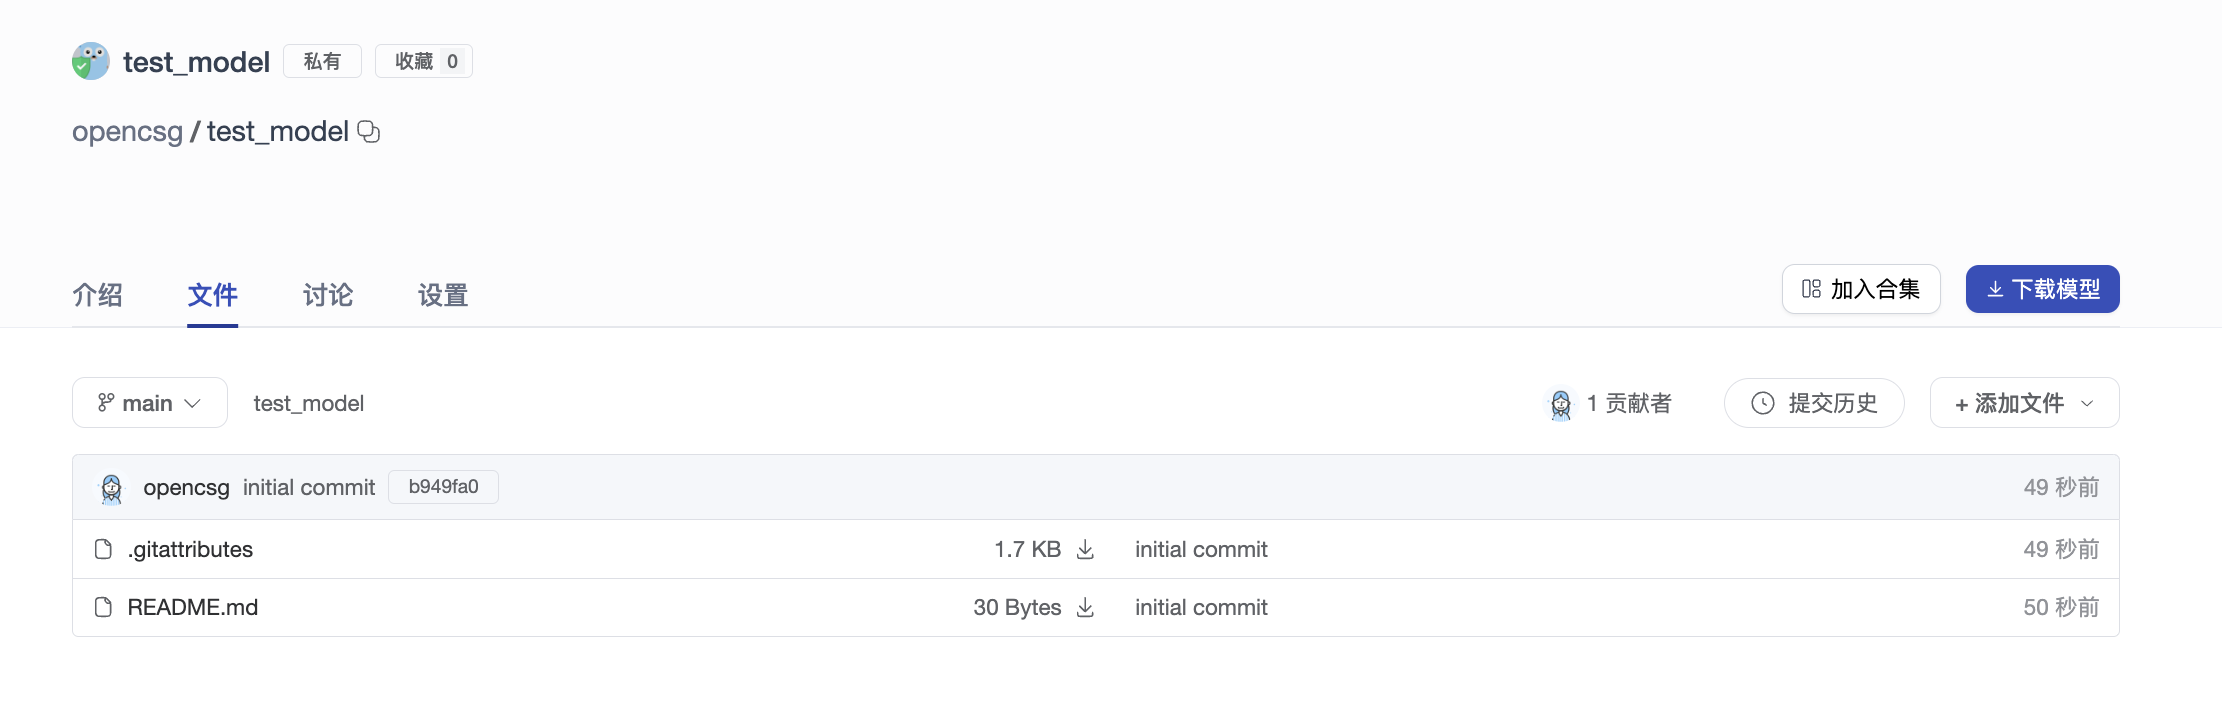
Task: Click the file icon beside .gitattributes
Action: click(x=103, y=549)
